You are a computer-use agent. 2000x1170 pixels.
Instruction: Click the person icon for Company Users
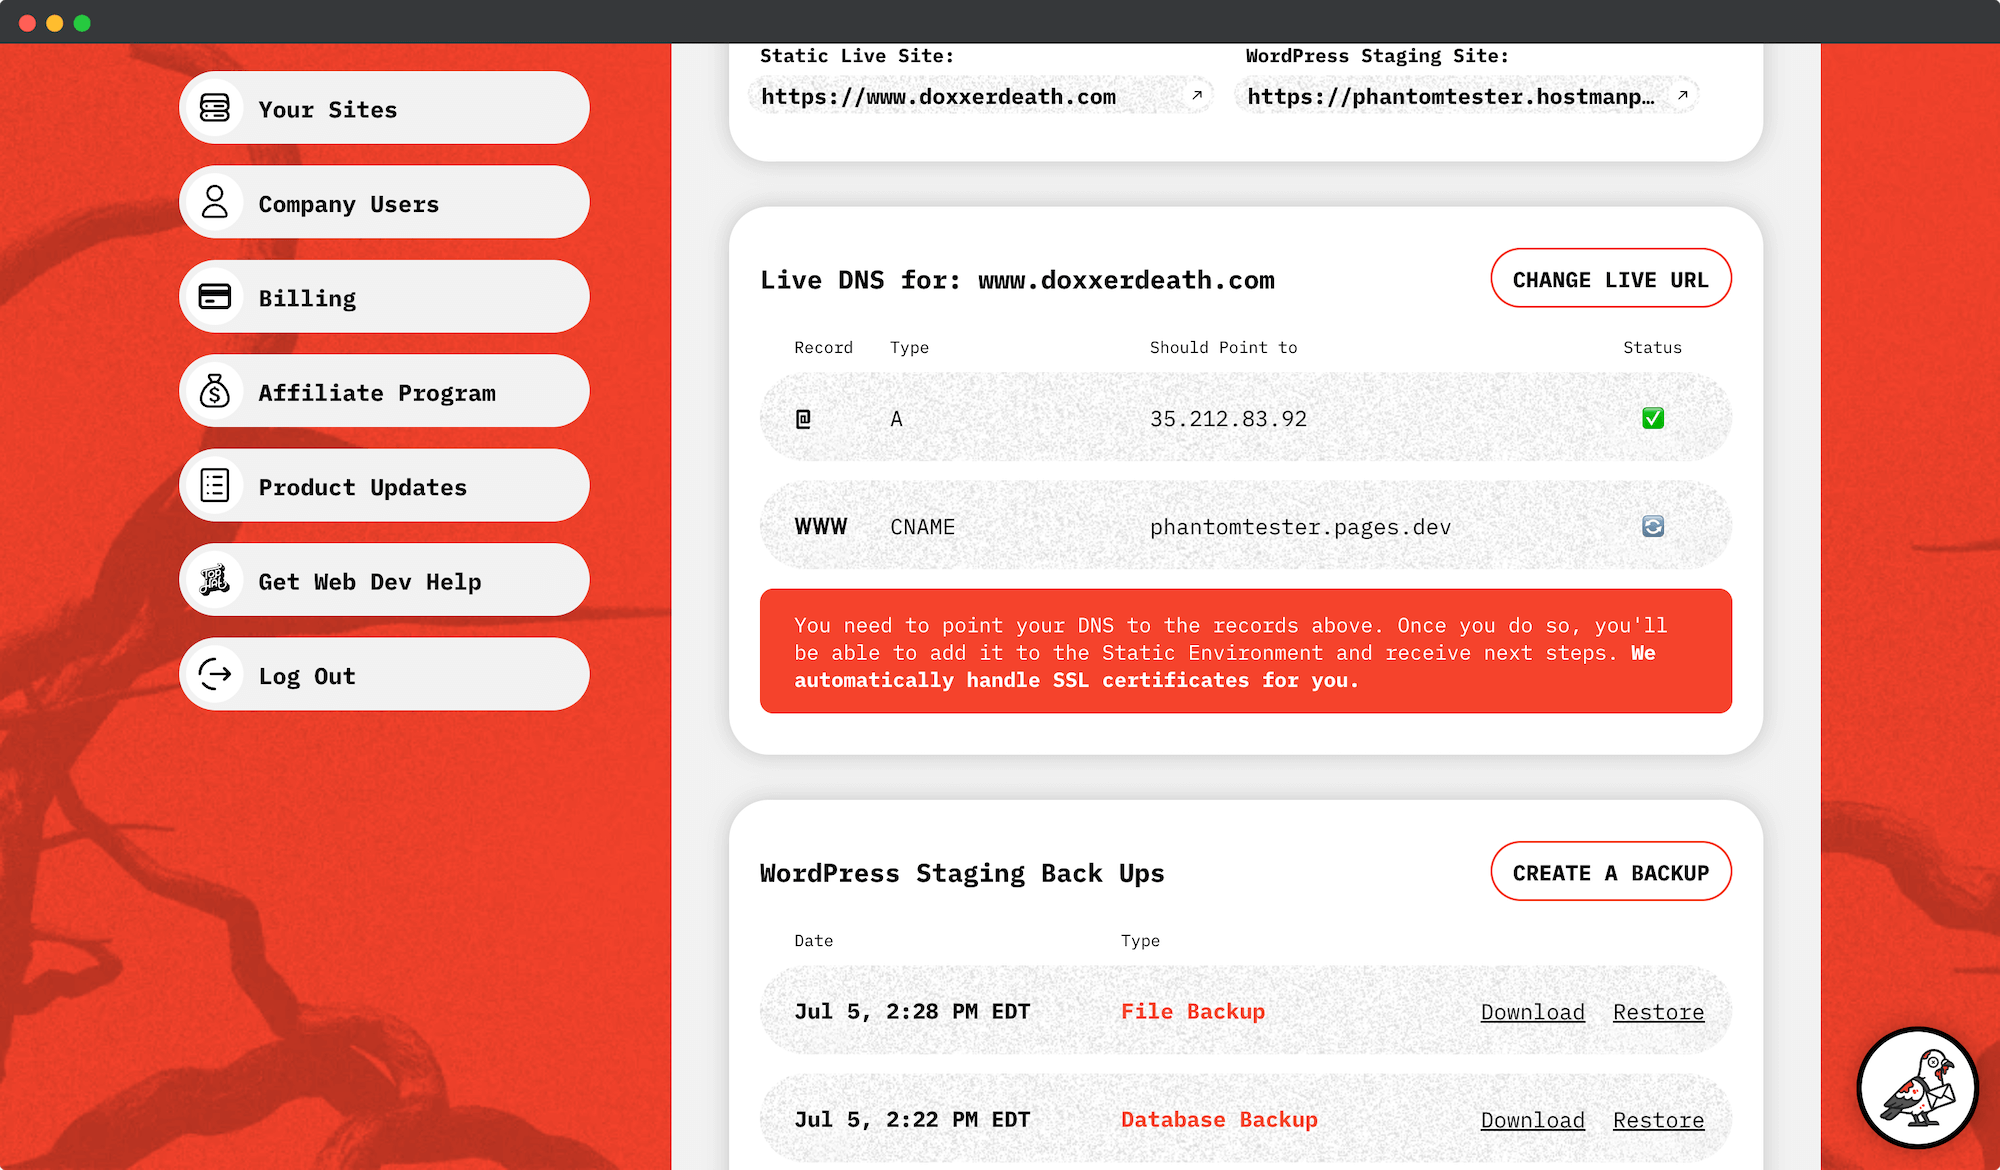coord(215,202)
